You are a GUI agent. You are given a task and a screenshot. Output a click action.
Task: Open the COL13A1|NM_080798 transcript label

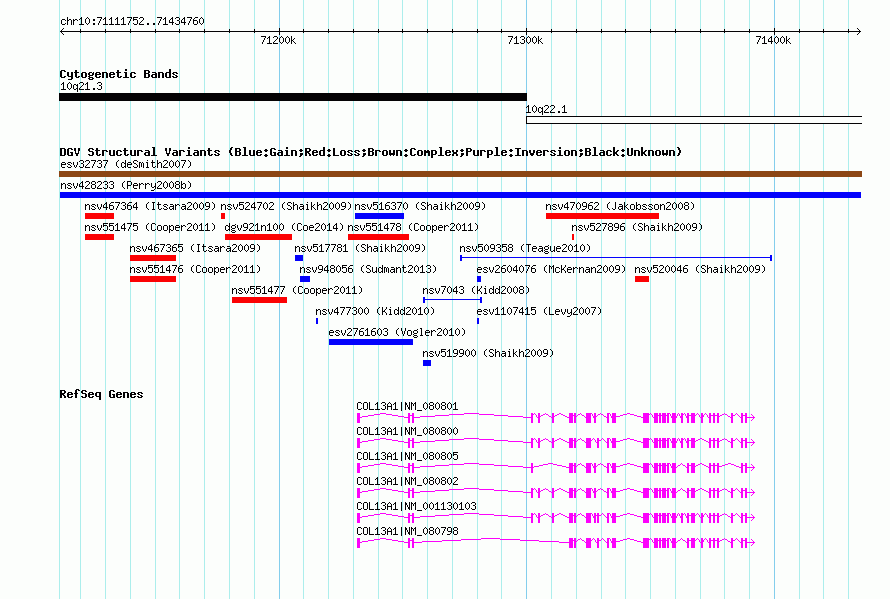click(407, 531)
